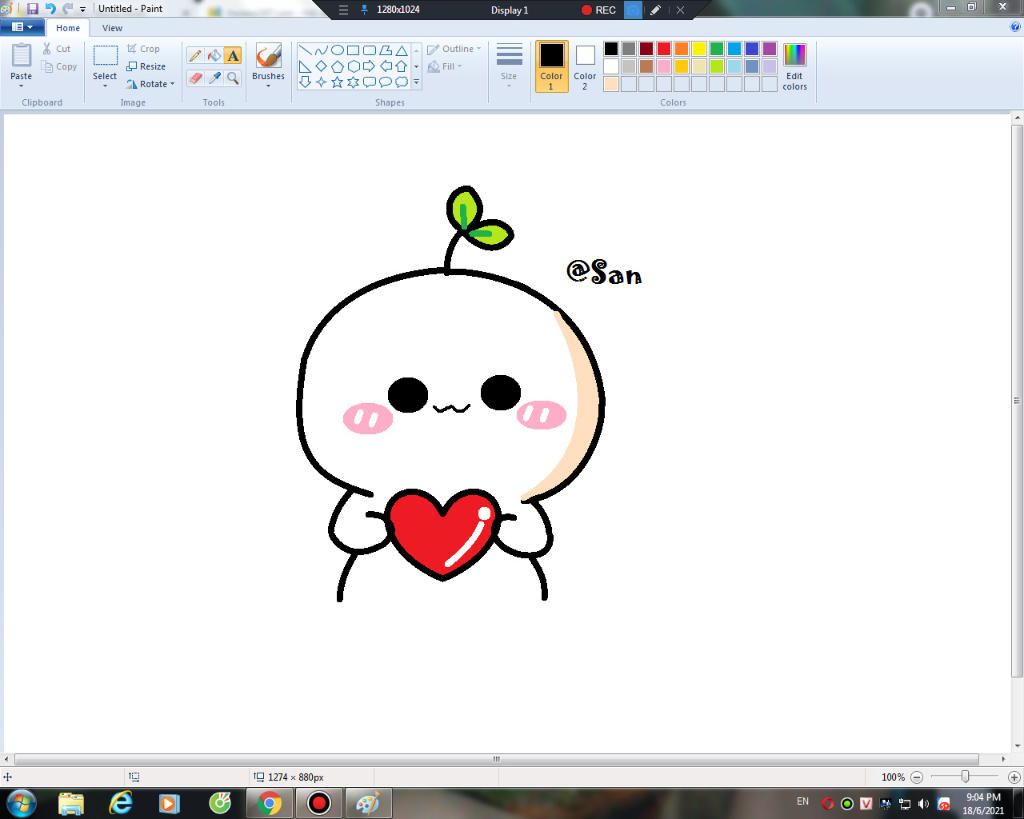
Task: Switch to the View ribbon tab
Action: tap(112, 28)
